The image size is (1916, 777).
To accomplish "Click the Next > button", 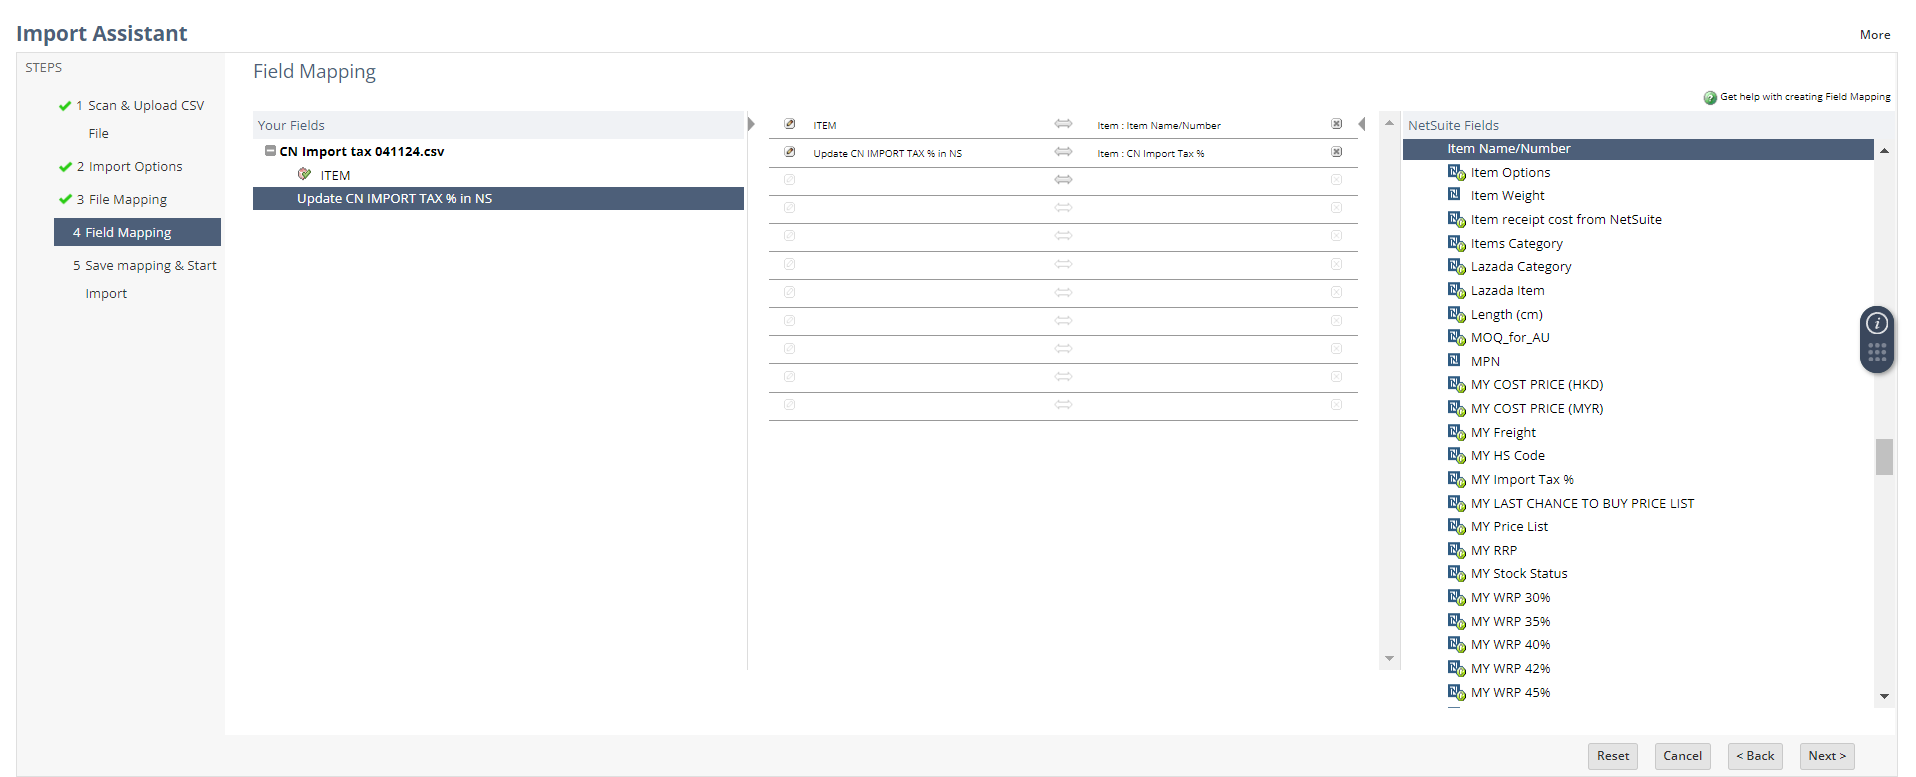I will click(1827, 756).
